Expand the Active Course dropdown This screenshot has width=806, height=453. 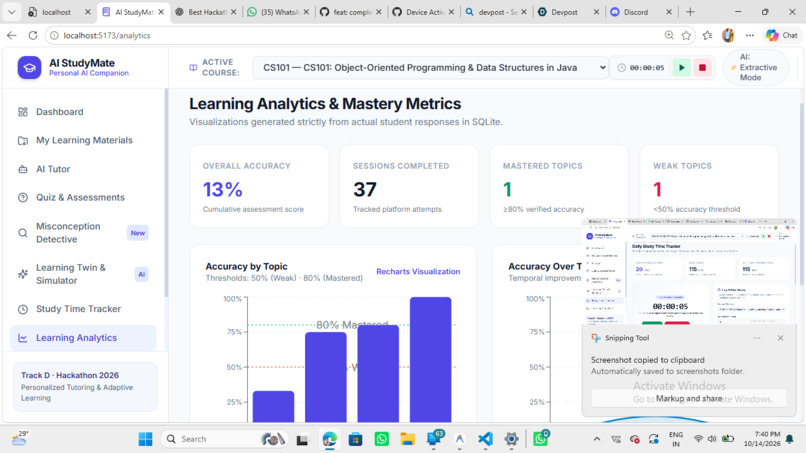[430, 68]
